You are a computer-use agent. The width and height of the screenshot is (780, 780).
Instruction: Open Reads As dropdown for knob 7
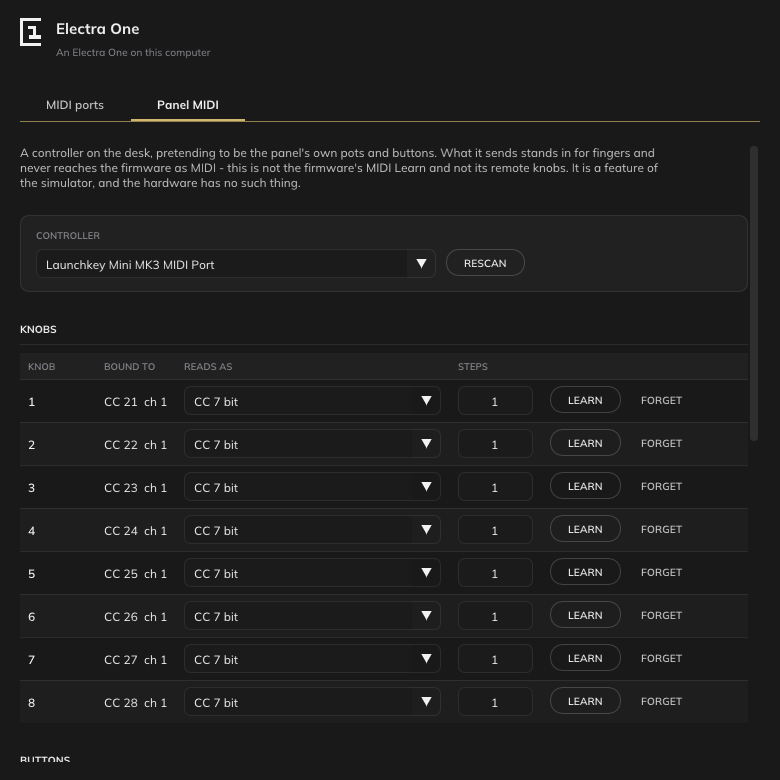(x=312, y=659)
